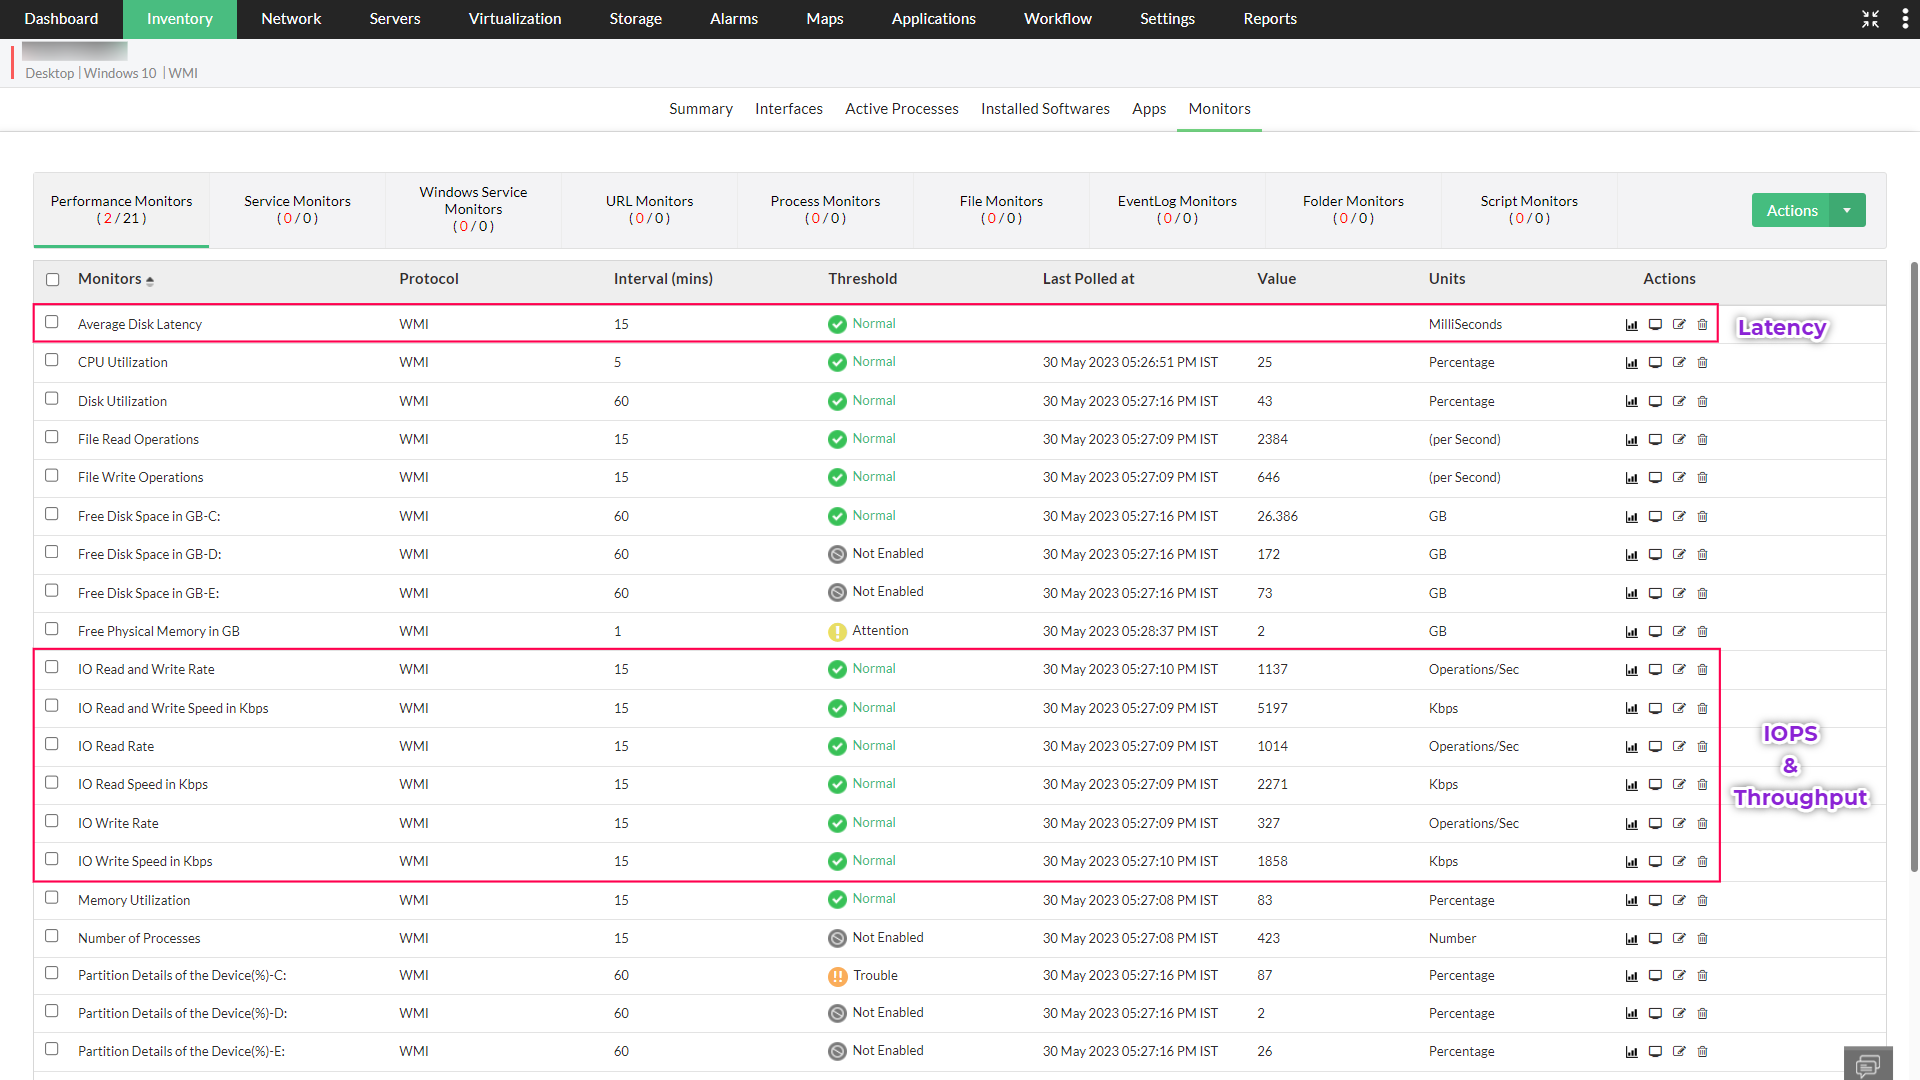Viewport: 1920px width, 1080px height.
Task: Sort by Monitors column arrow
Action: click(x=150, y=281)
